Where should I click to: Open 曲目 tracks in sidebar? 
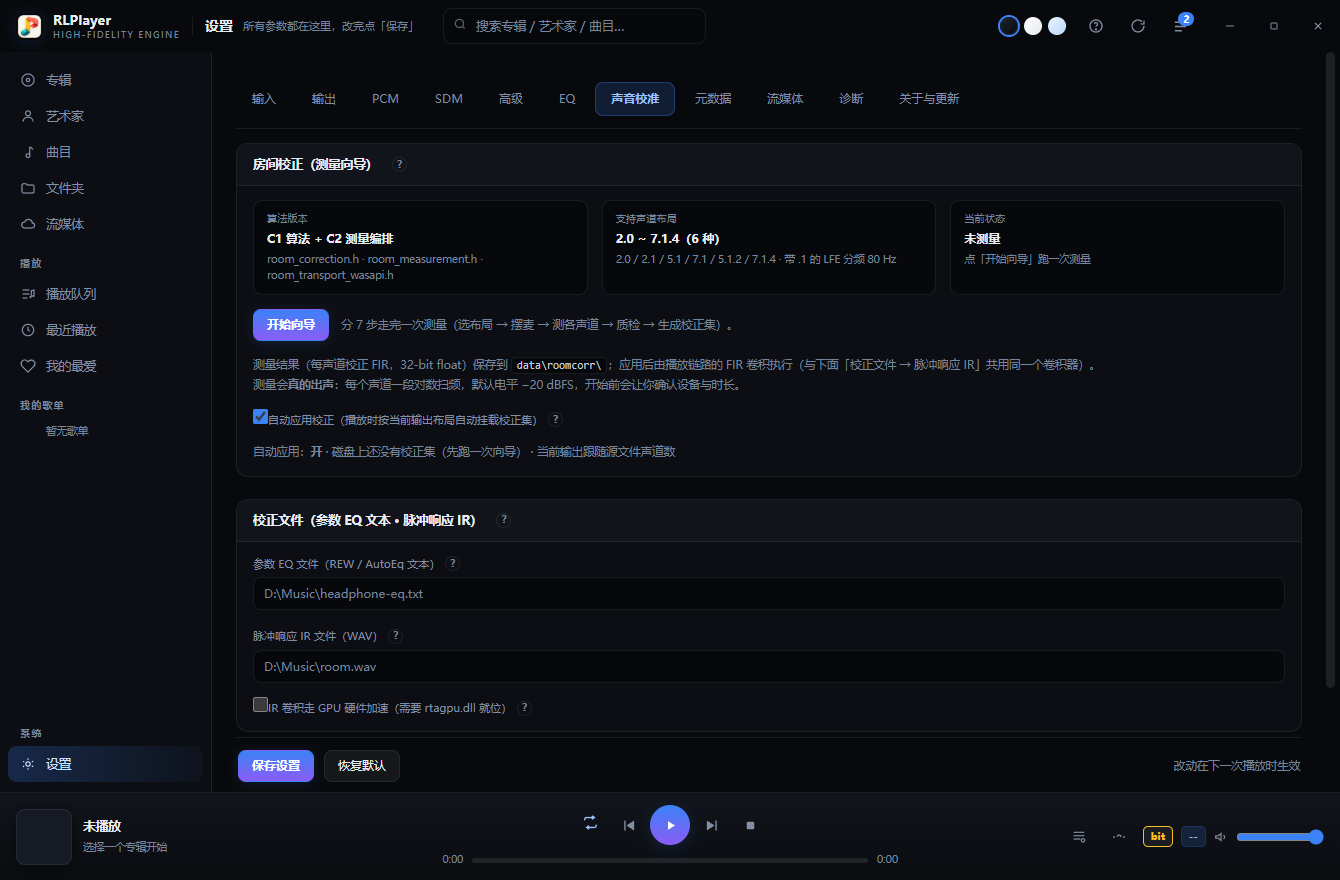(106, 152)
